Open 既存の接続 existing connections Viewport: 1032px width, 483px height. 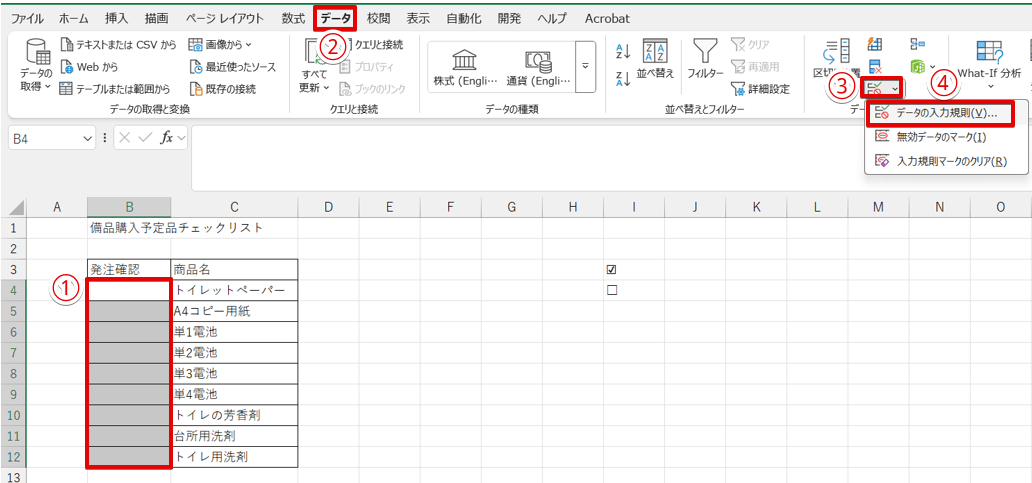(x=222, y=88)
